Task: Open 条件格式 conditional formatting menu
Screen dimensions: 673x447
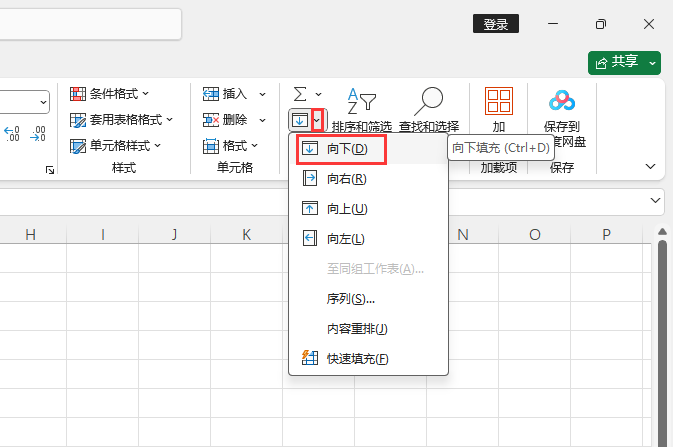Action: [109, 94]
